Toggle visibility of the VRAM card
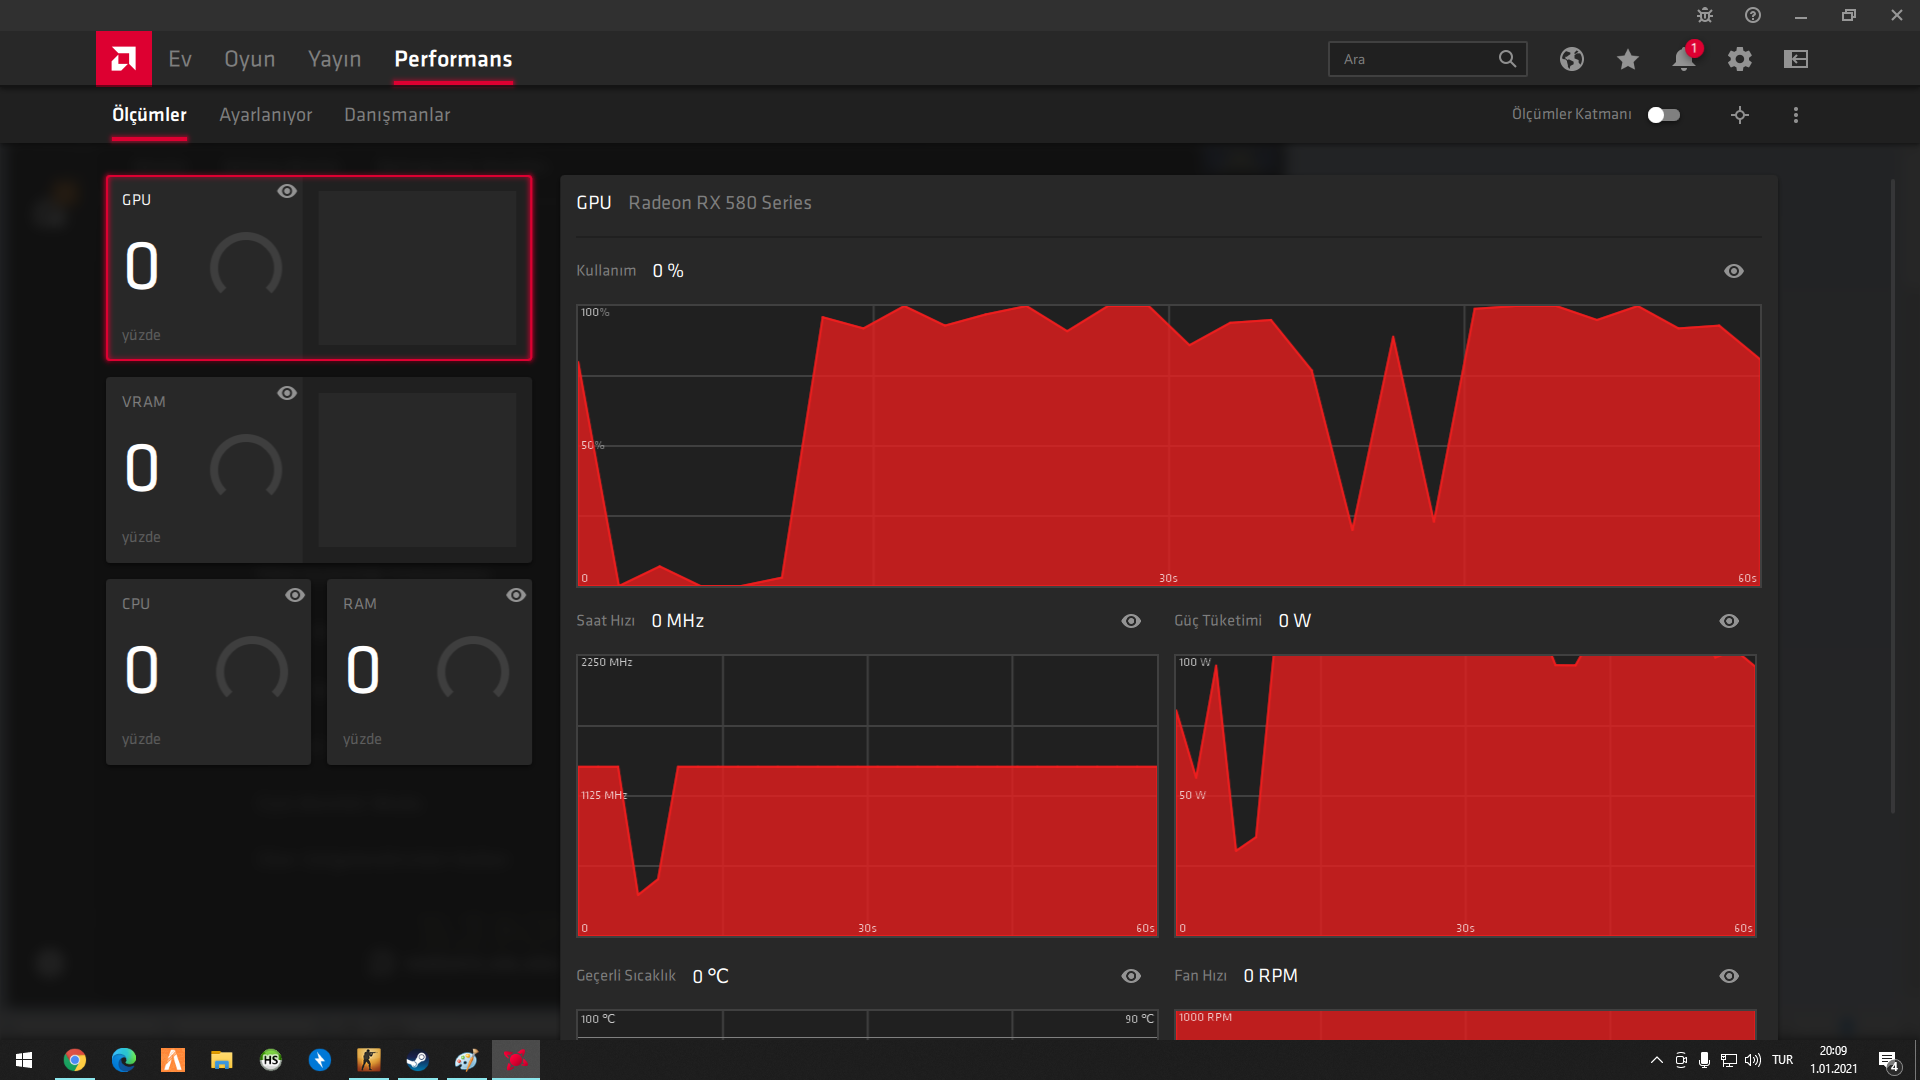 (x=287, y=393)
